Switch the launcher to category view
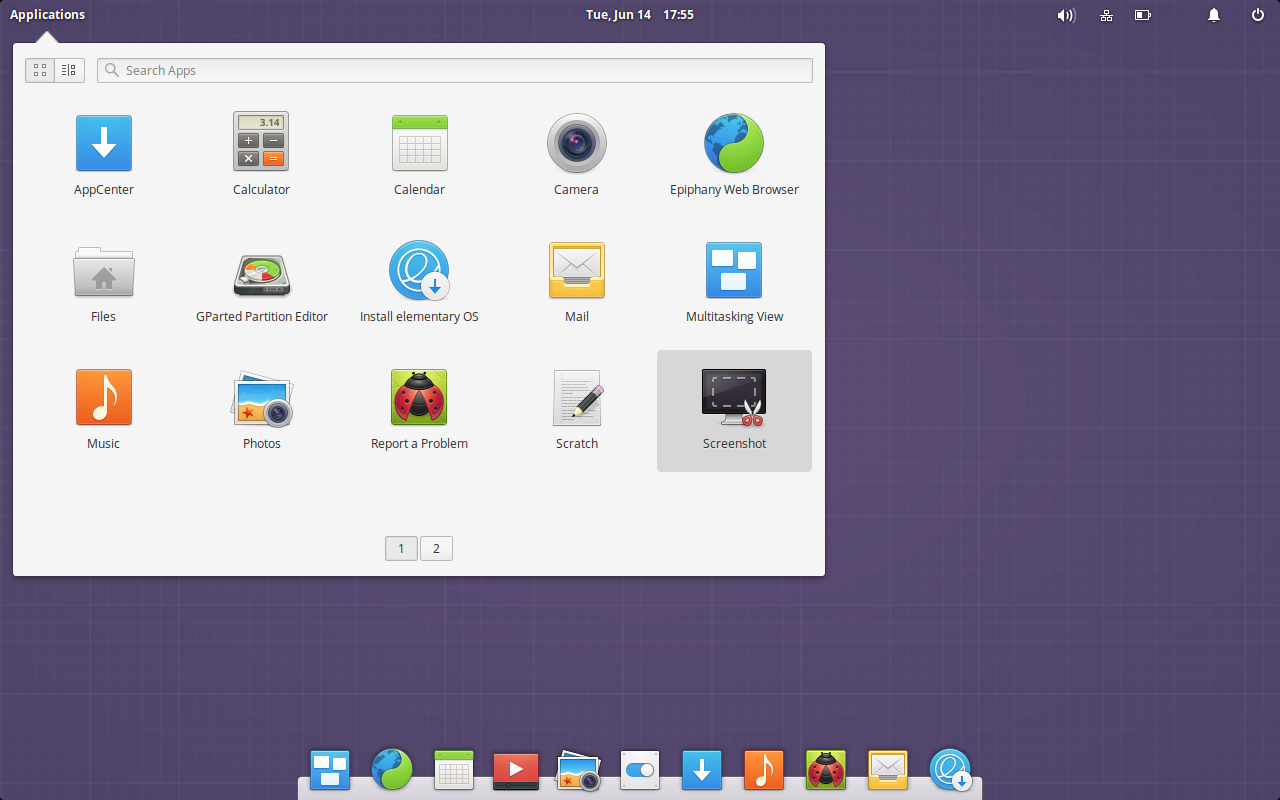The width and height of the screenshot is (1280, 800). point(68,70)
